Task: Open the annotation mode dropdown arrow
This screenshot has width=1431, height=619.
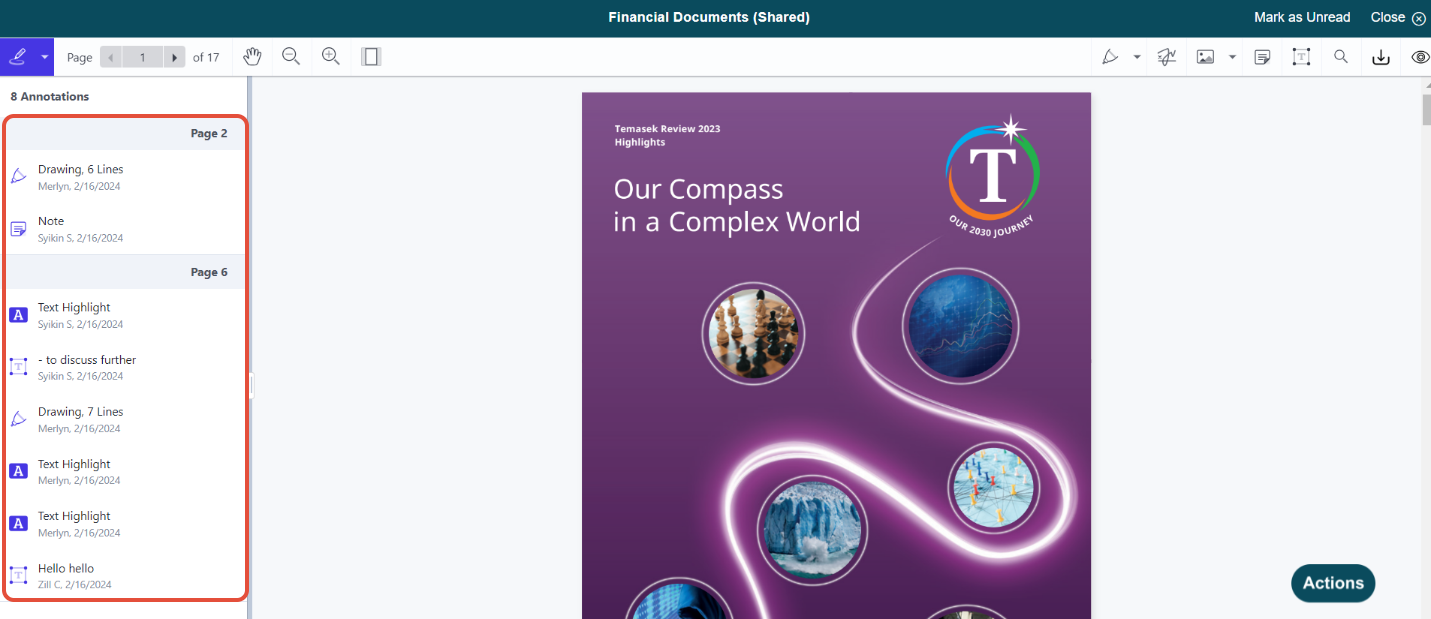Action: point(44,57)
